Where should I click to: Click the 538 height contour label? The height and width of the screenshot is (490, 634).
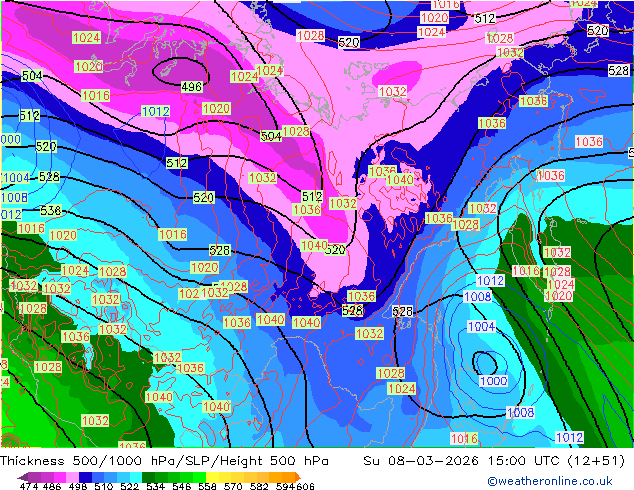tap(51, 211)
